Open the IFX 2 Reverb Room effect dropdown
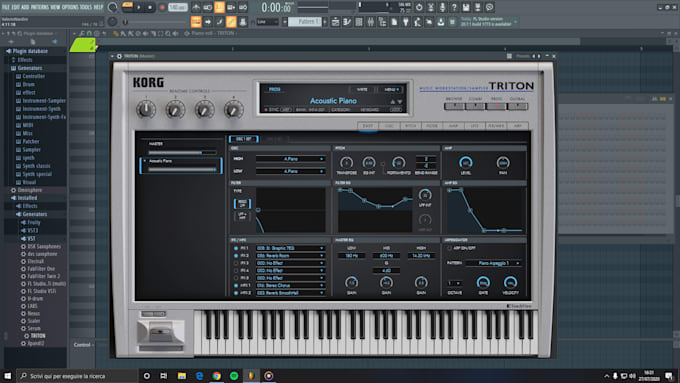 coord(290,255)
